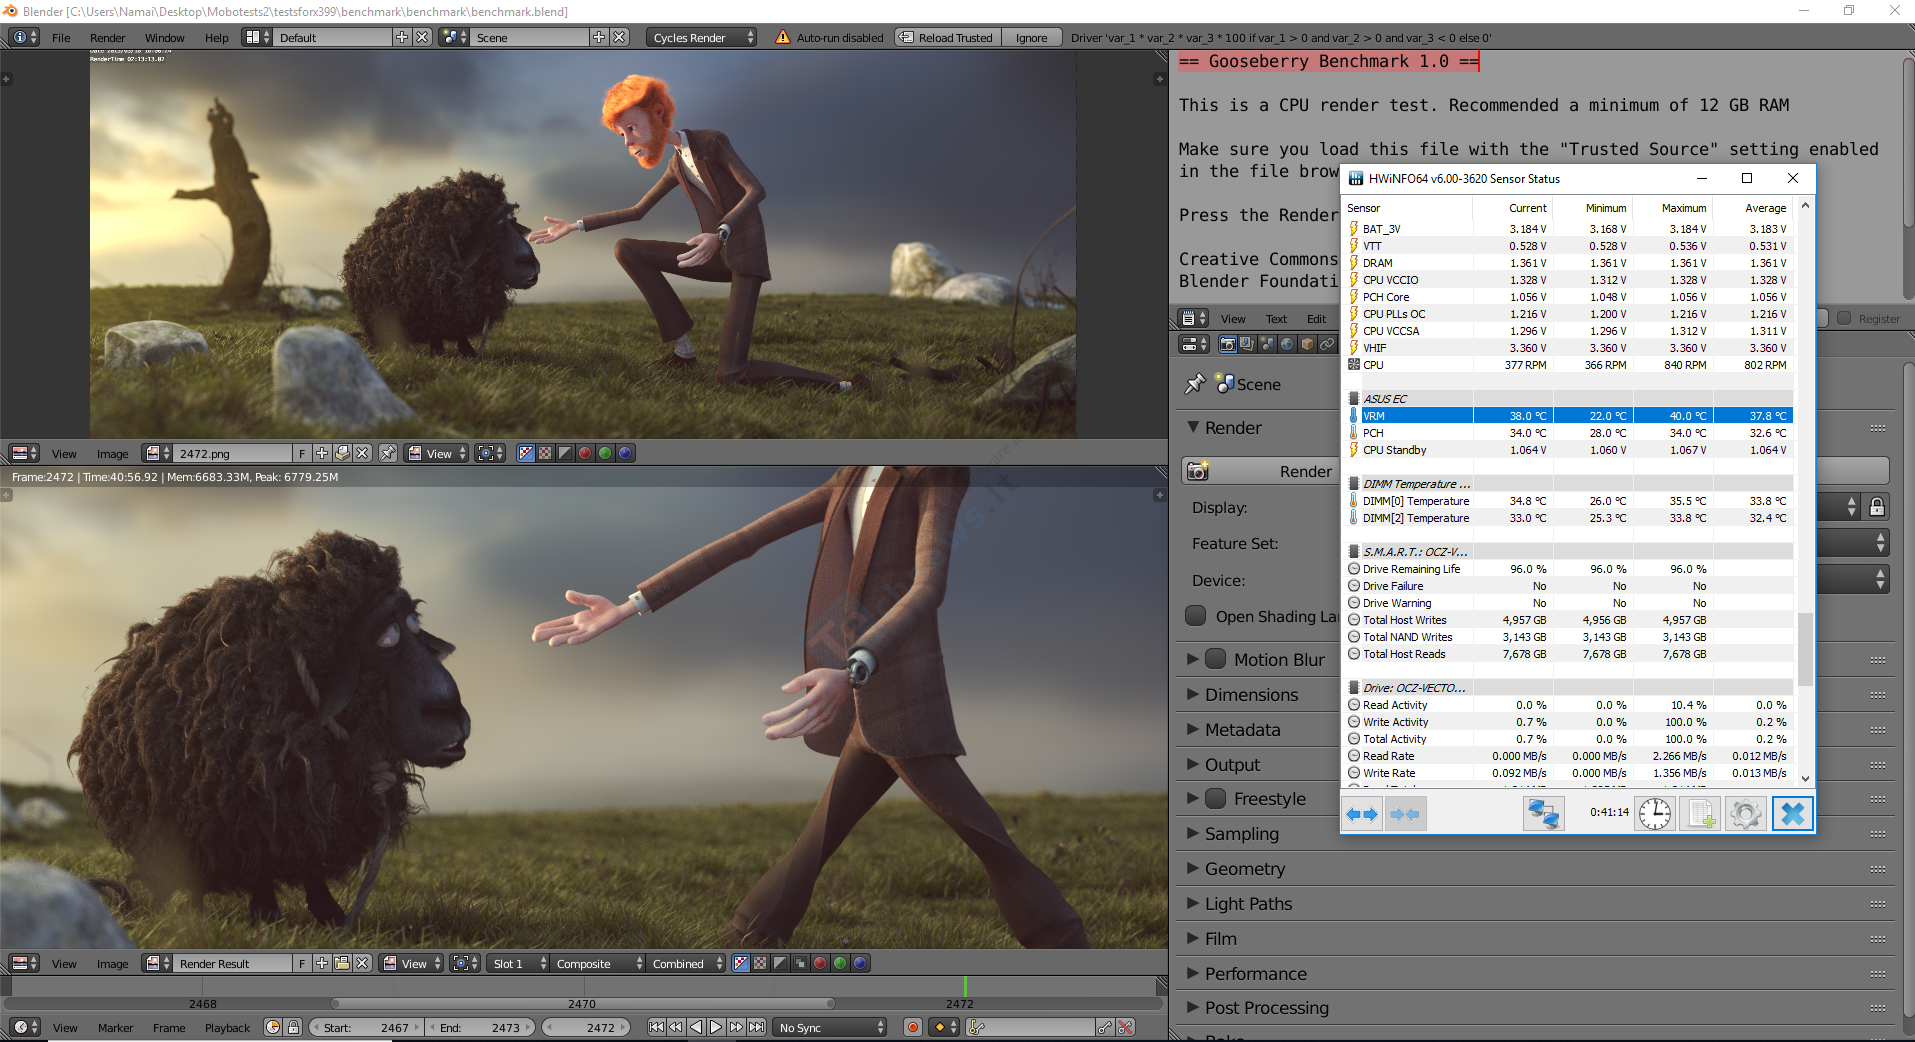Click HWiNFO network computers icon

tap(1543, 813)
